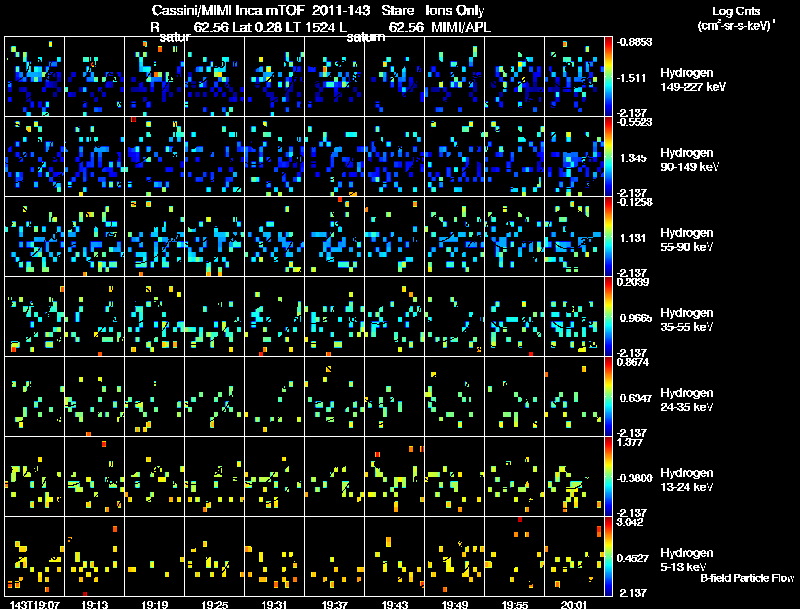Screen dimensions: 800x609
Task: Click the Hydrogen 13-24 keV panel at 19:13
Action: (94, 477)
